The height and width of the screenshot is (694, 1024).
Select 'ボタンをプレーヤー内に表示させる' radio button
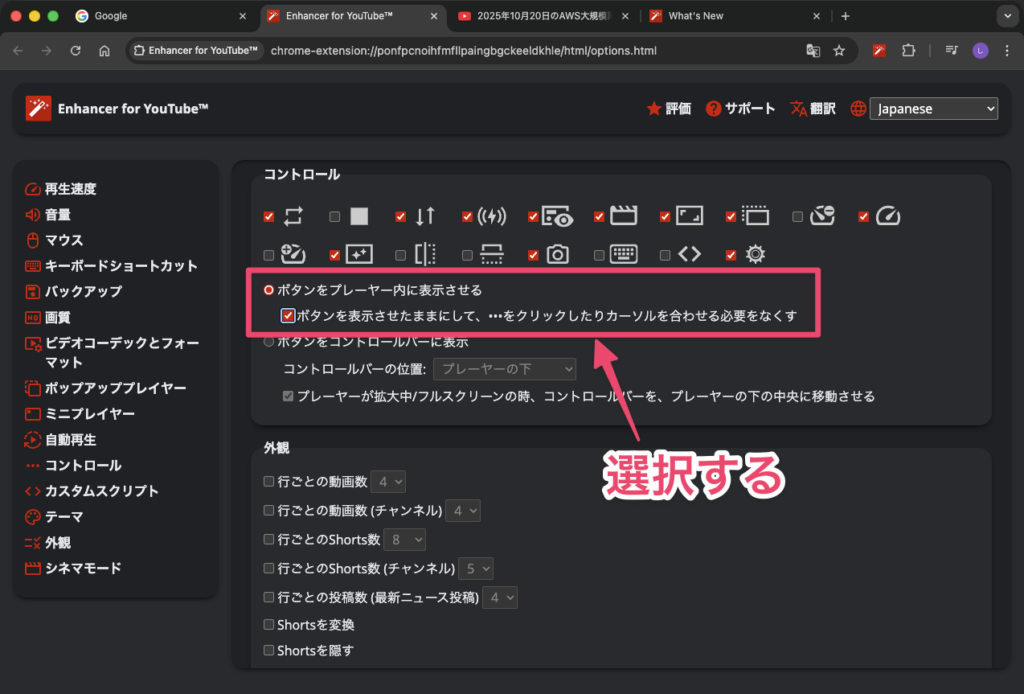[269, 290]
